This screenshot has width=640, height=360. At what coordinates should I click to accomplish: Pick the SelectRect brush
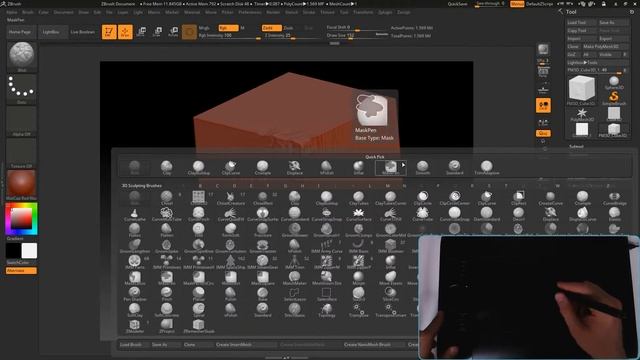[x=327, y=294]
